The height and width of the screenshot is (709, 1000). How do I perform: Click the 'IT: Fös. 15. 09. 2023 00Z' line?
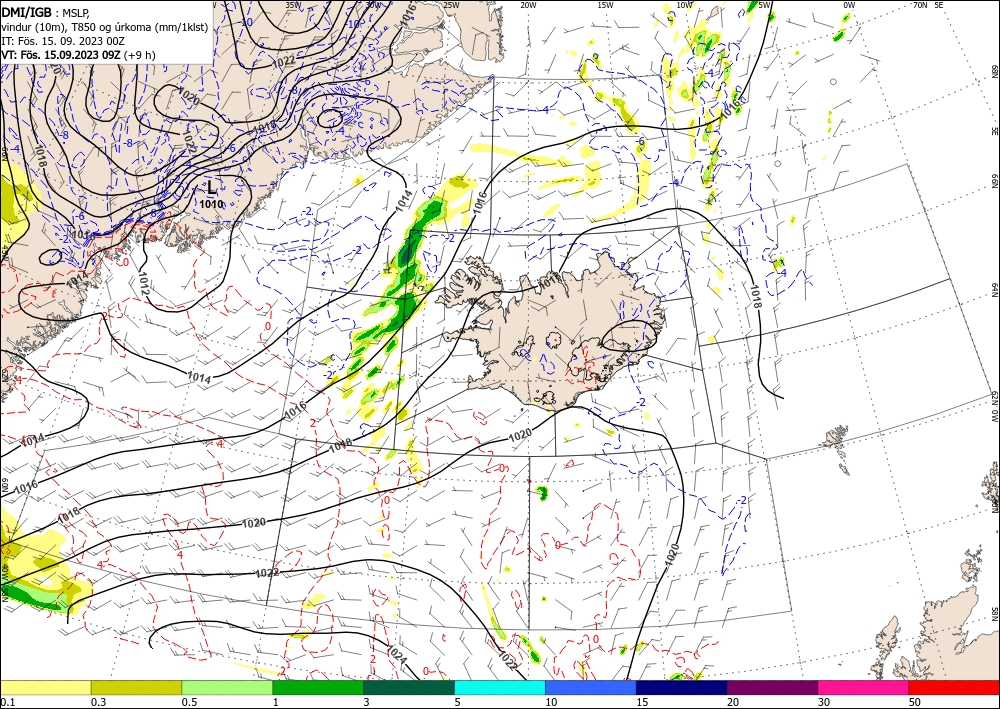pyautogui.click(x=63, y=41)
